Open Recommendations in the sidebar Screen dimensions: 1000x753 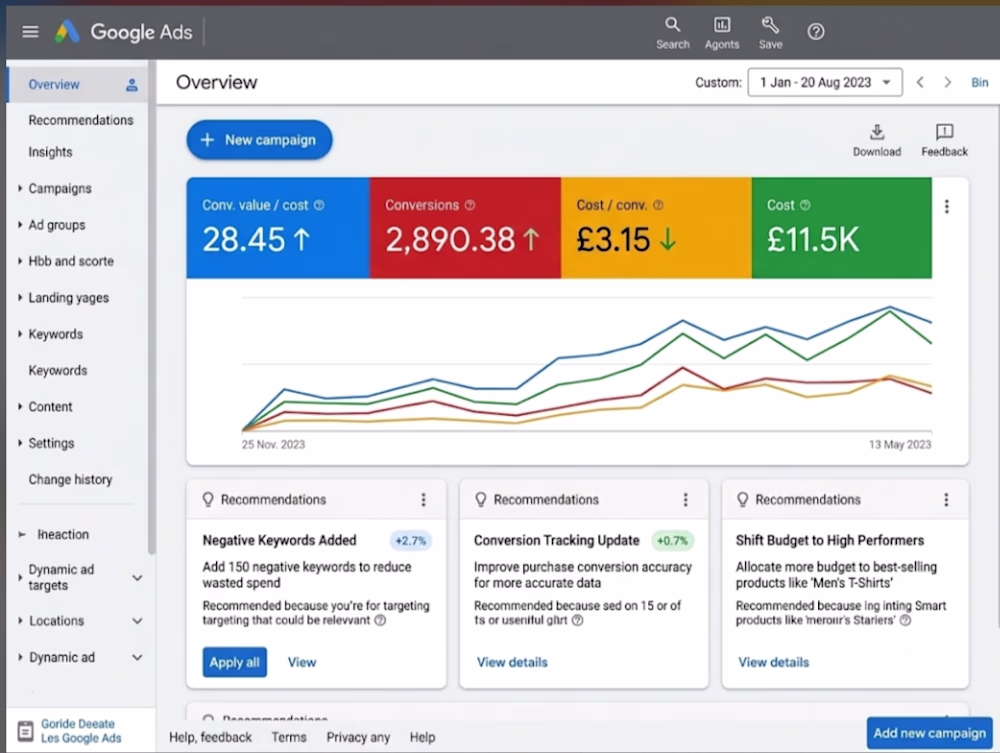click(x=80, y=121)
